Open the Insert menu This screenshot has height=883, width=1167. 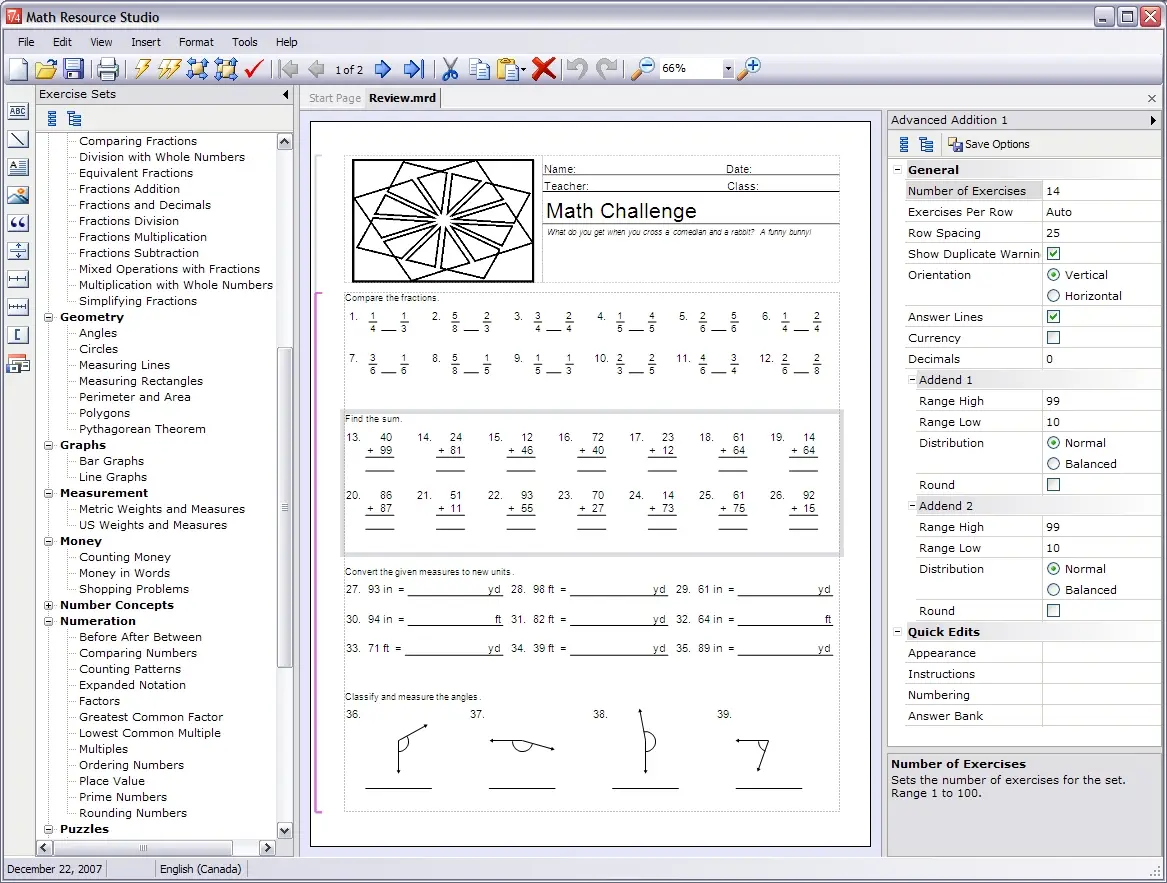click(x=146, y=42)
